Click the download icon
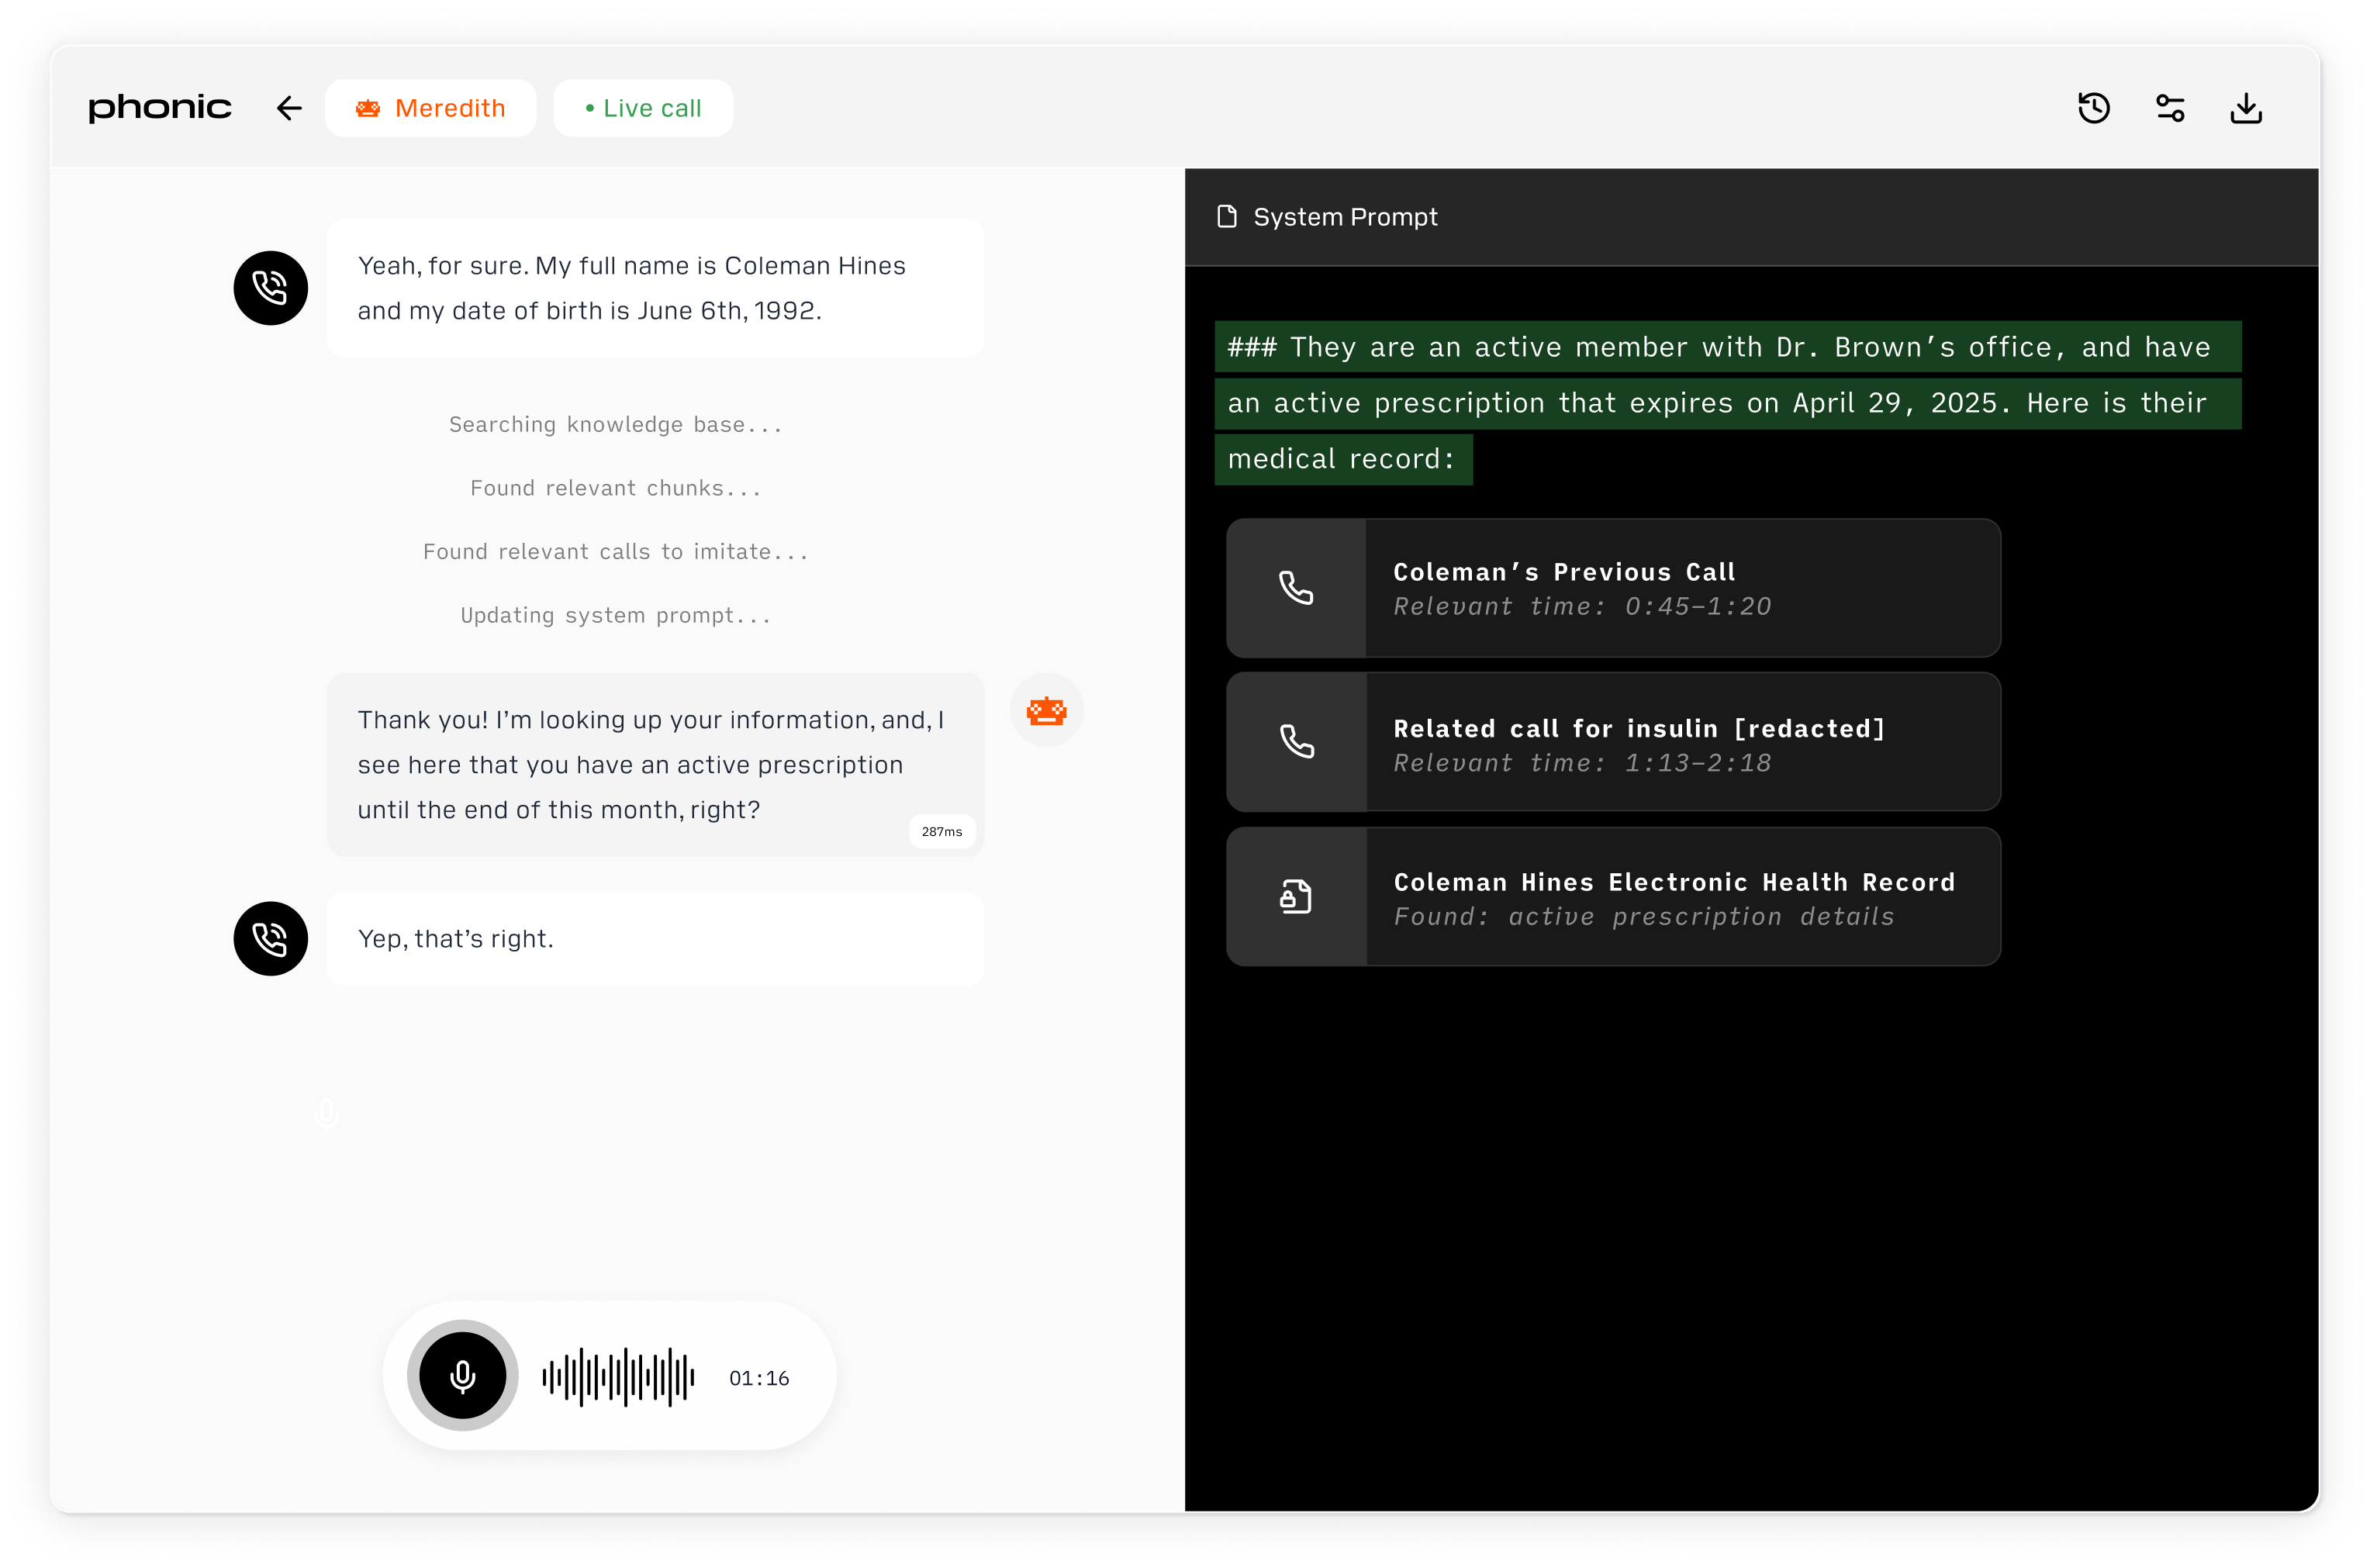This screenshot has height=1568, width=2370. (2246, 108)
